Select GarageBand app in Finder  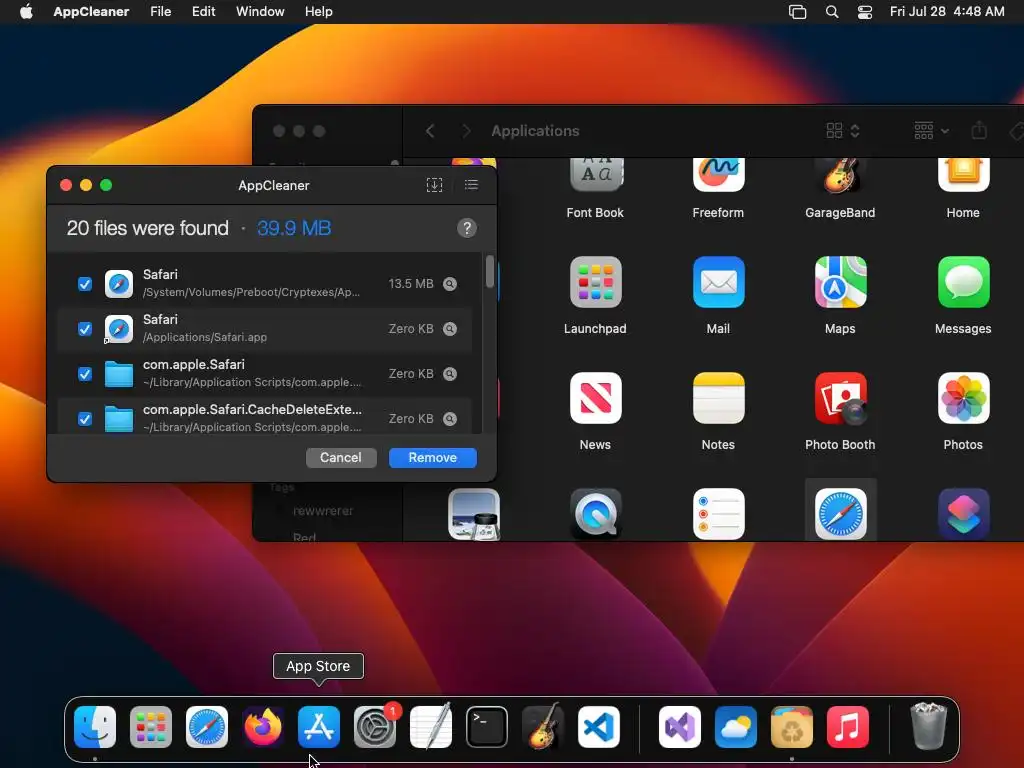(x=840, y=189)
